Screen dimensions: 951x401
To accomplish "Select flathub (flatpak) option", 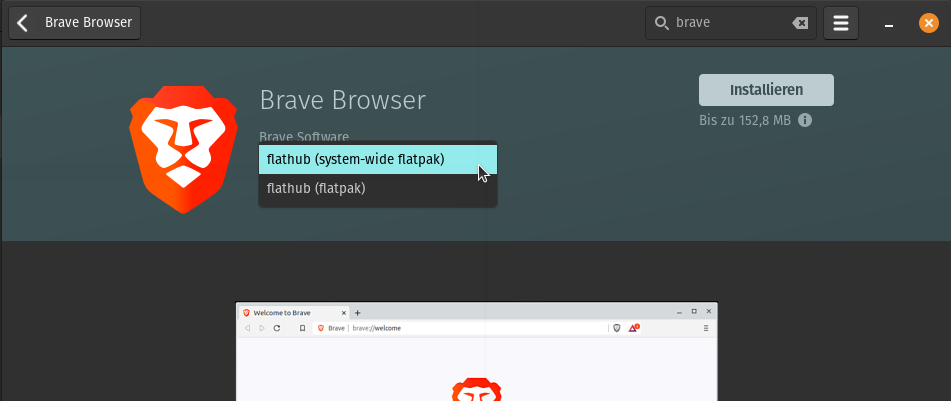I will pyautogui.click(x=378, y=189).
